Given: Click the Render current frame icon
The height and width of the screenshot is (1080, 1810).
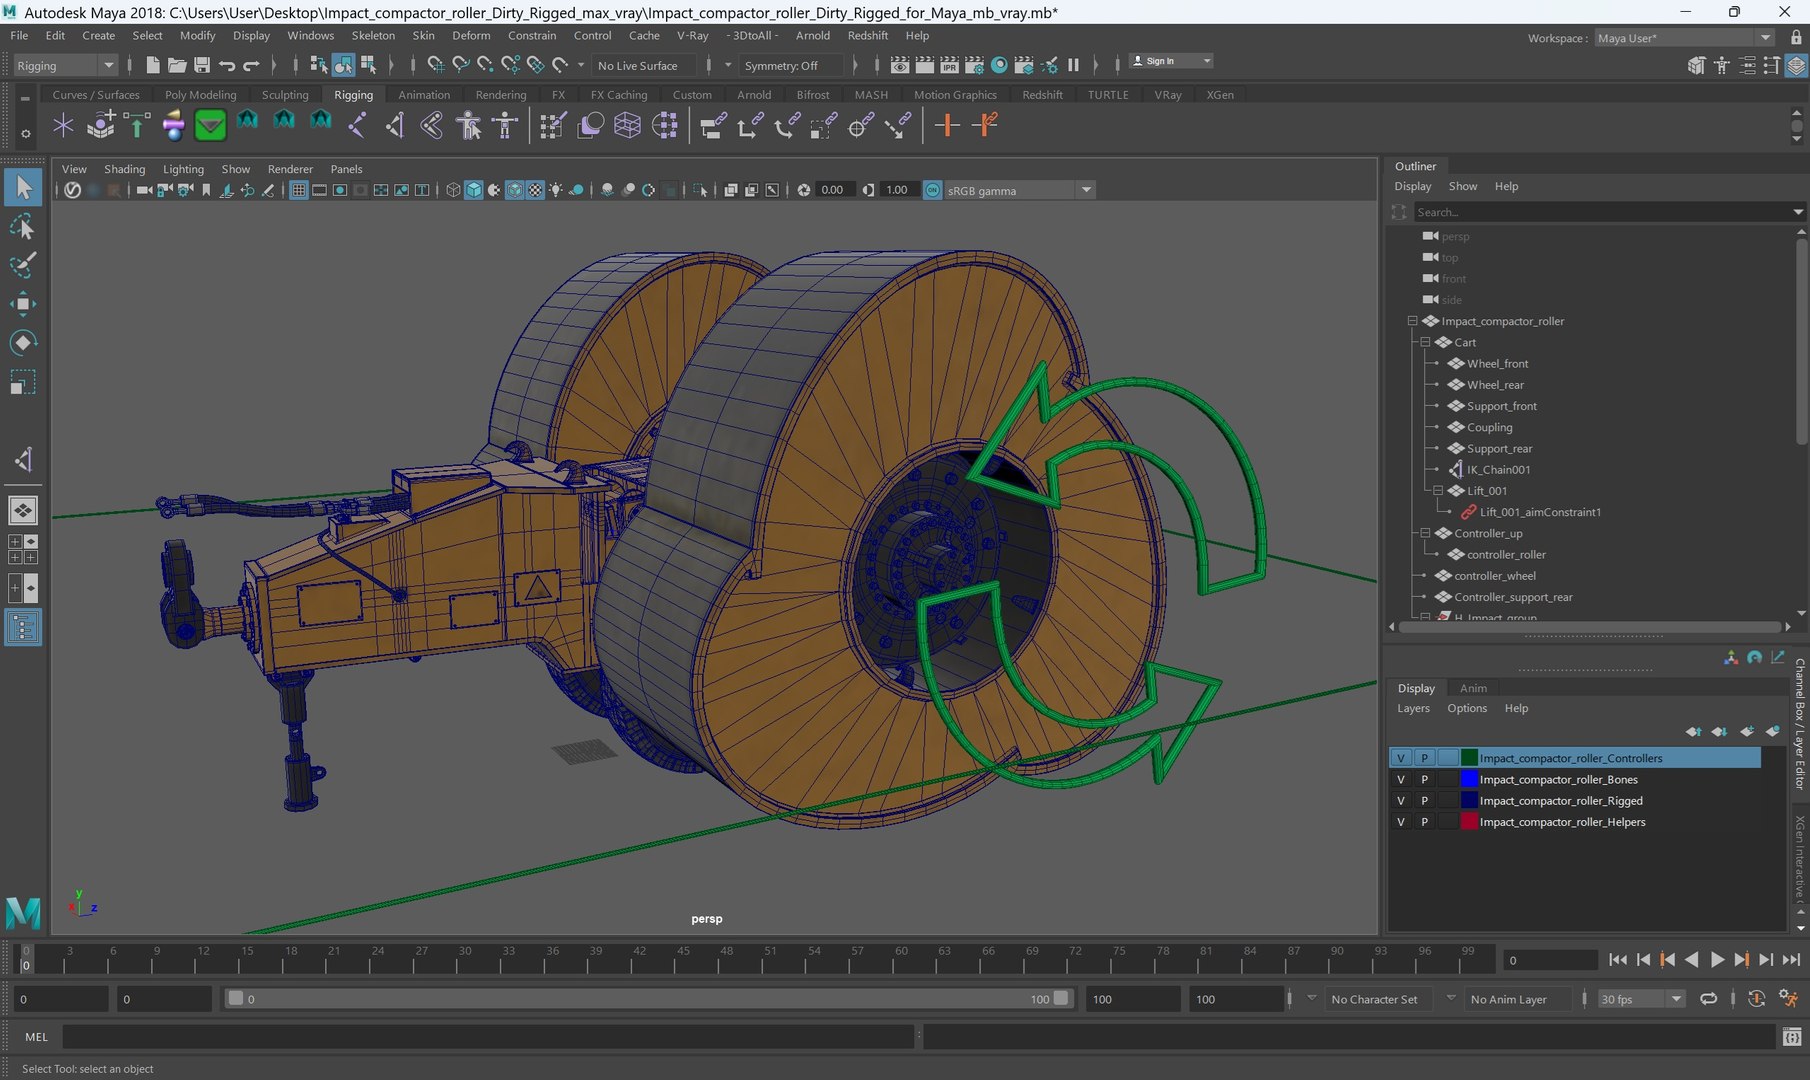Looking at the screenshot, I should [924, 65].
